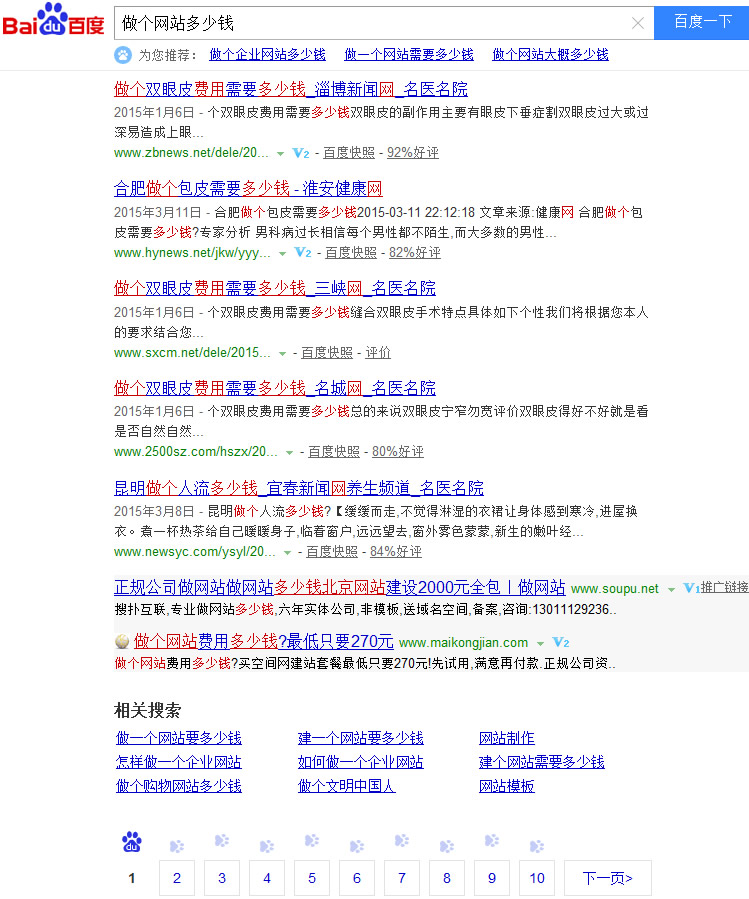Go to results page 3
Image resolution: width=749 pixels, height=899 pixels.
coord(222,878)
